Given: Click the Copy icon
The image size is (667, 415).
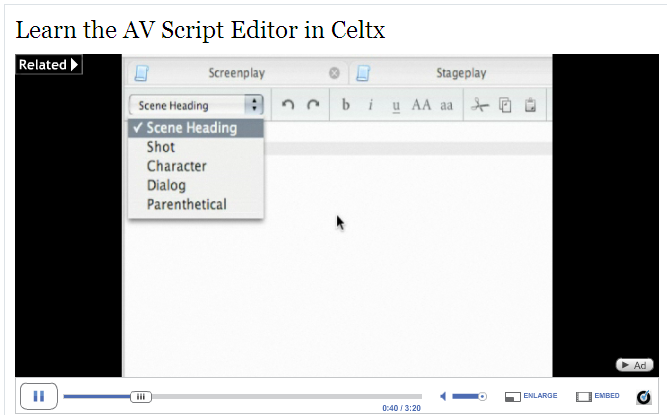Looking at the screenshot, I should point(505,105).
